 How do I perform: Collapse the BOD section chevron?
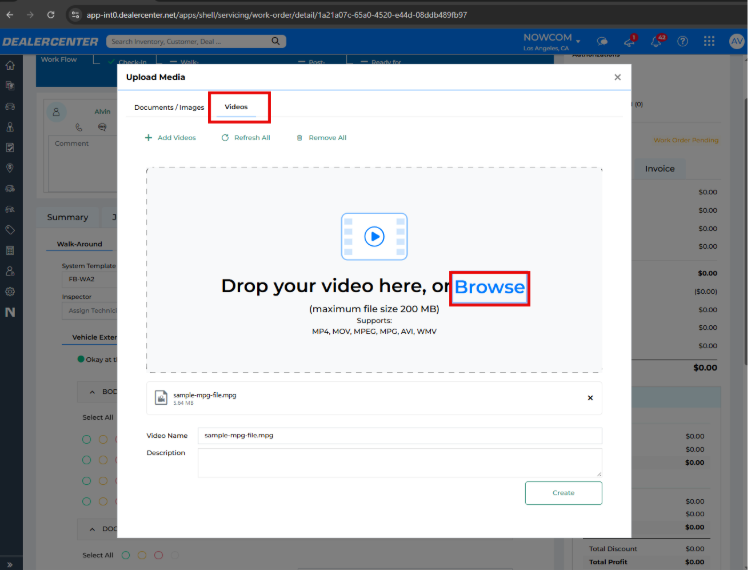[92, 392]
